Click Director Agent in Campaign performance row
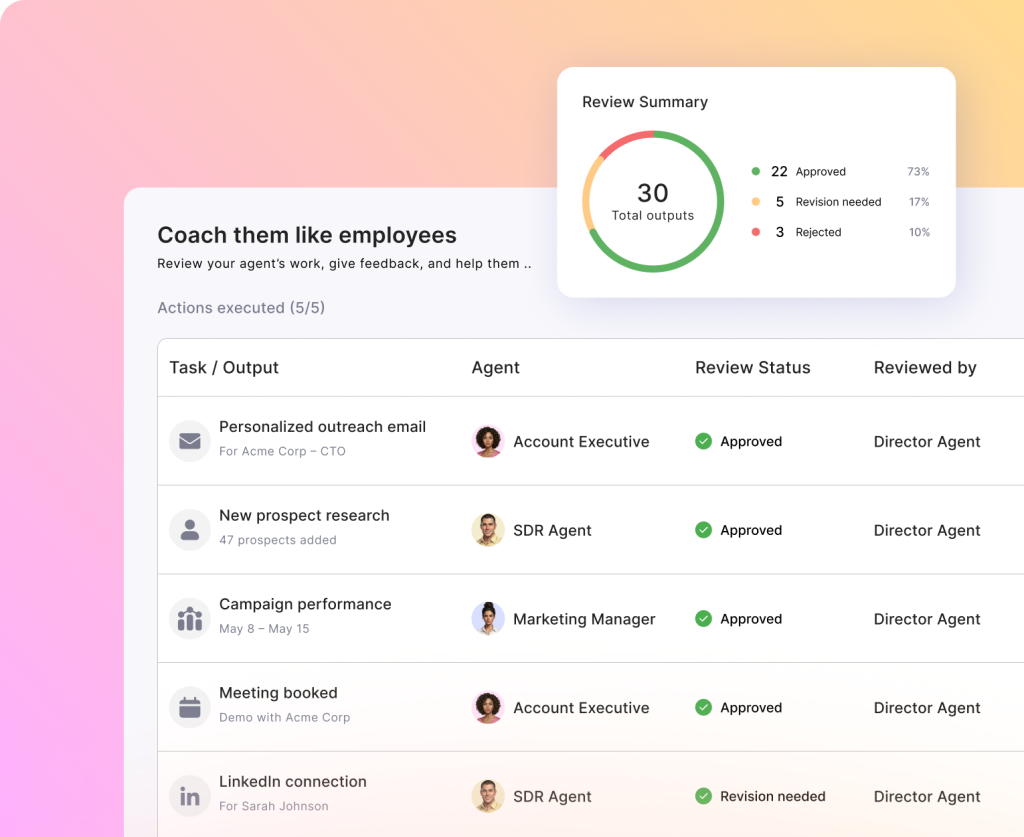Viewport: 1024px width, 837px height. [x=927, y=619]
